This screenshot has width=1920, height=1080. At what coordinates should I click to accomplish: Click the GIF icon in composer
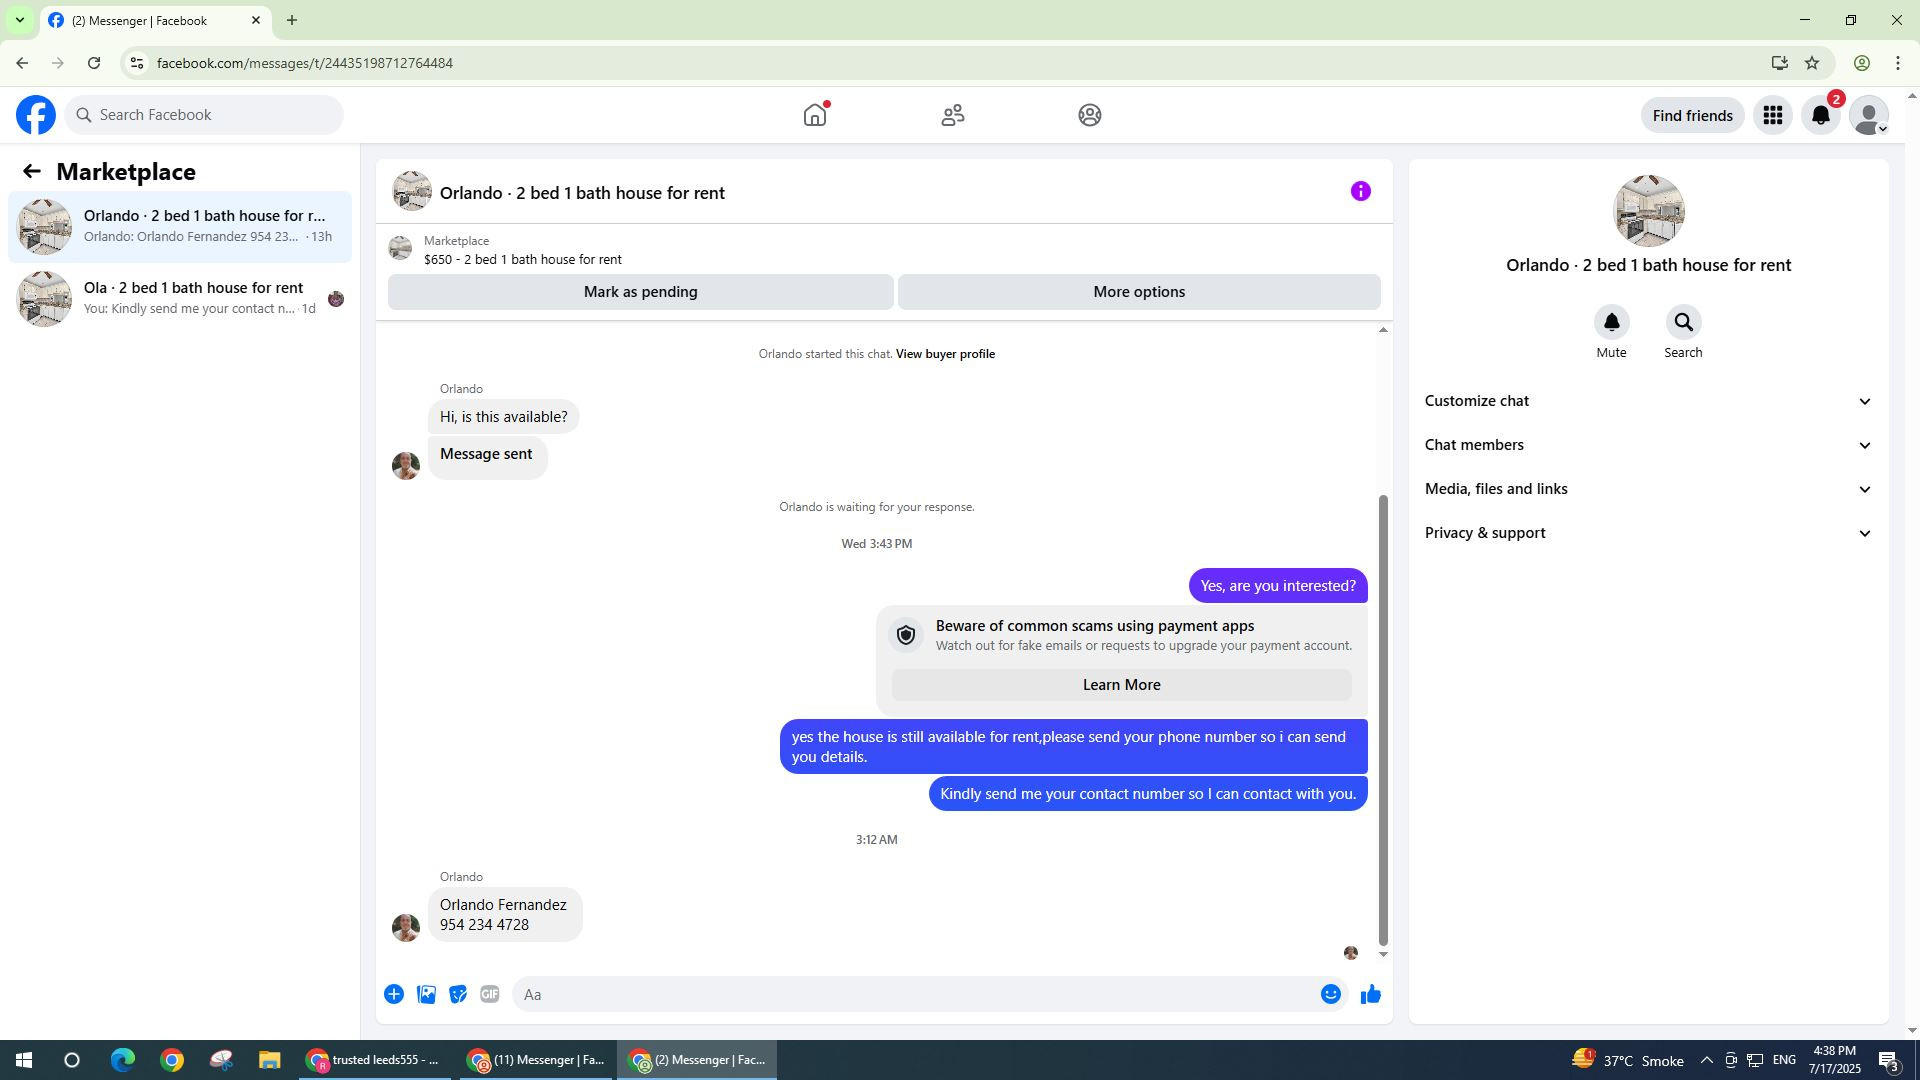[489, 994]
